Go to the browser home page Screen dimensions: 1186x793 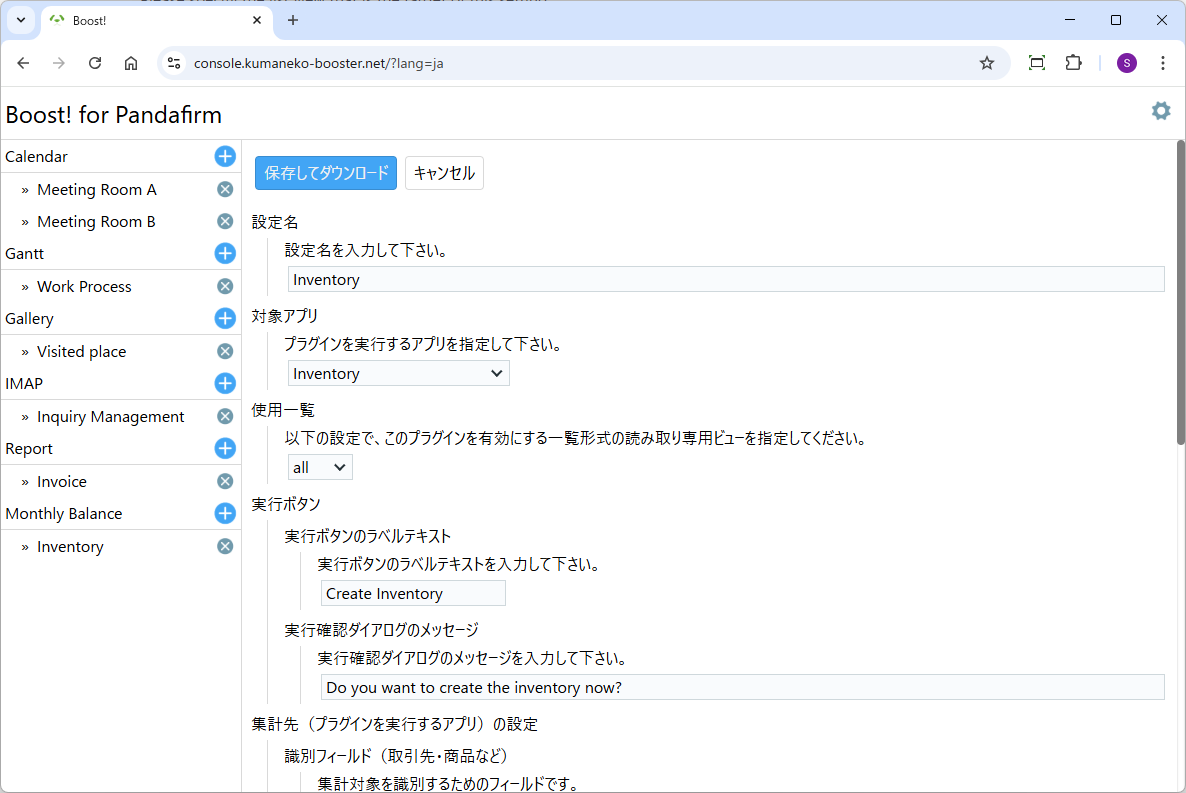click(131, 64)
